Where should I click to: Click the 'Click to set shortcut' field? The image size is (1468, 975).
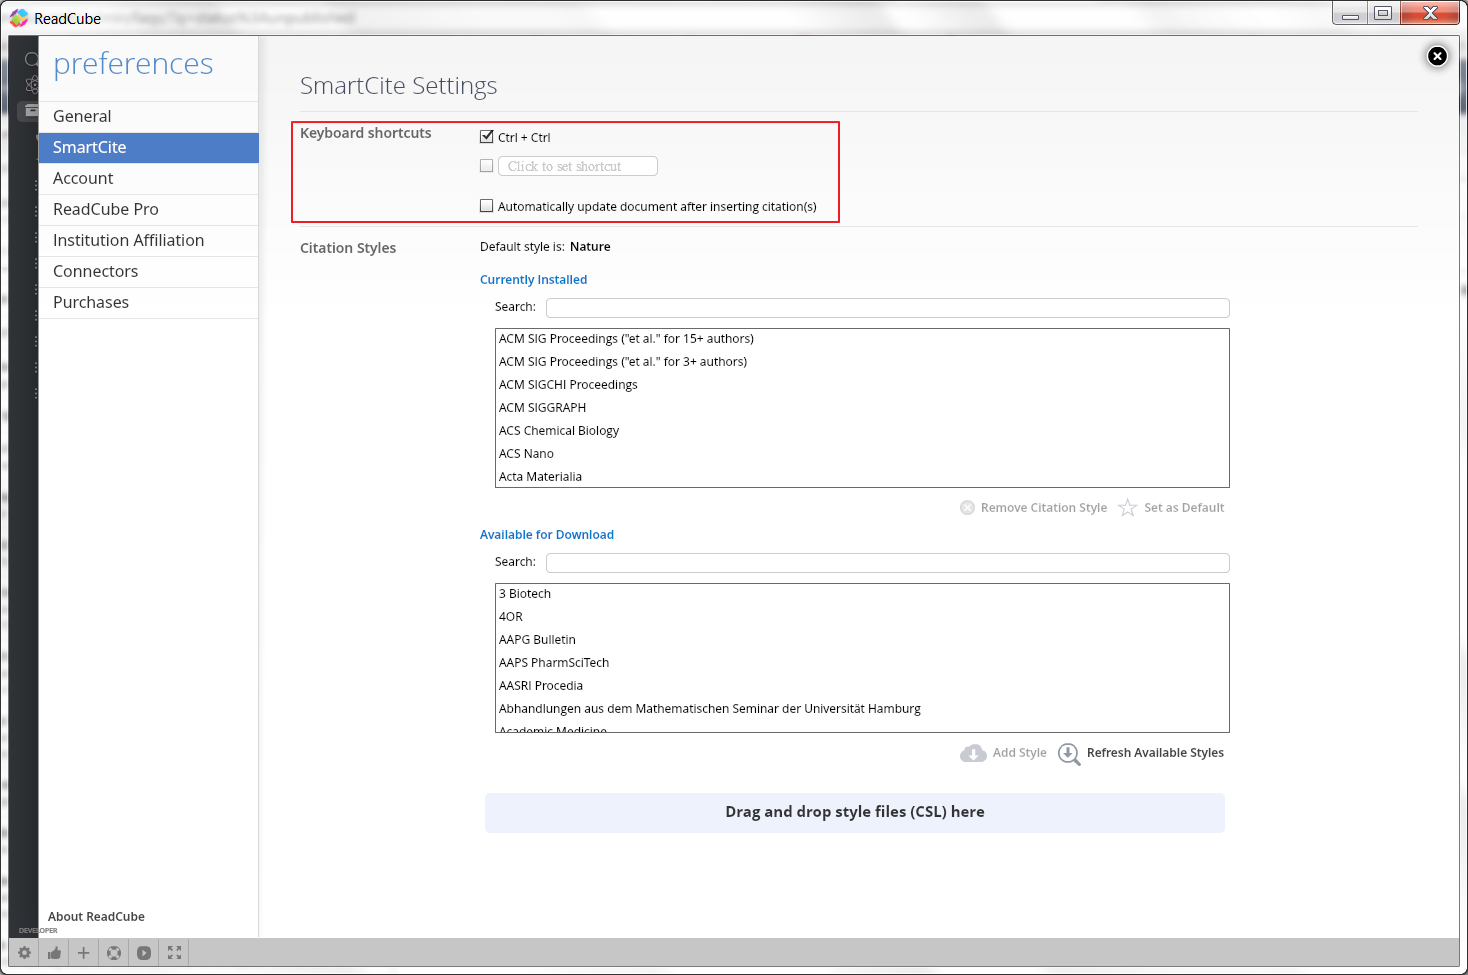578,166
